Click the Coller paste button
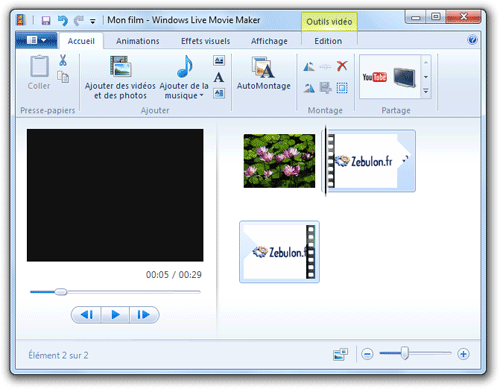 click(x=39, y=72)
